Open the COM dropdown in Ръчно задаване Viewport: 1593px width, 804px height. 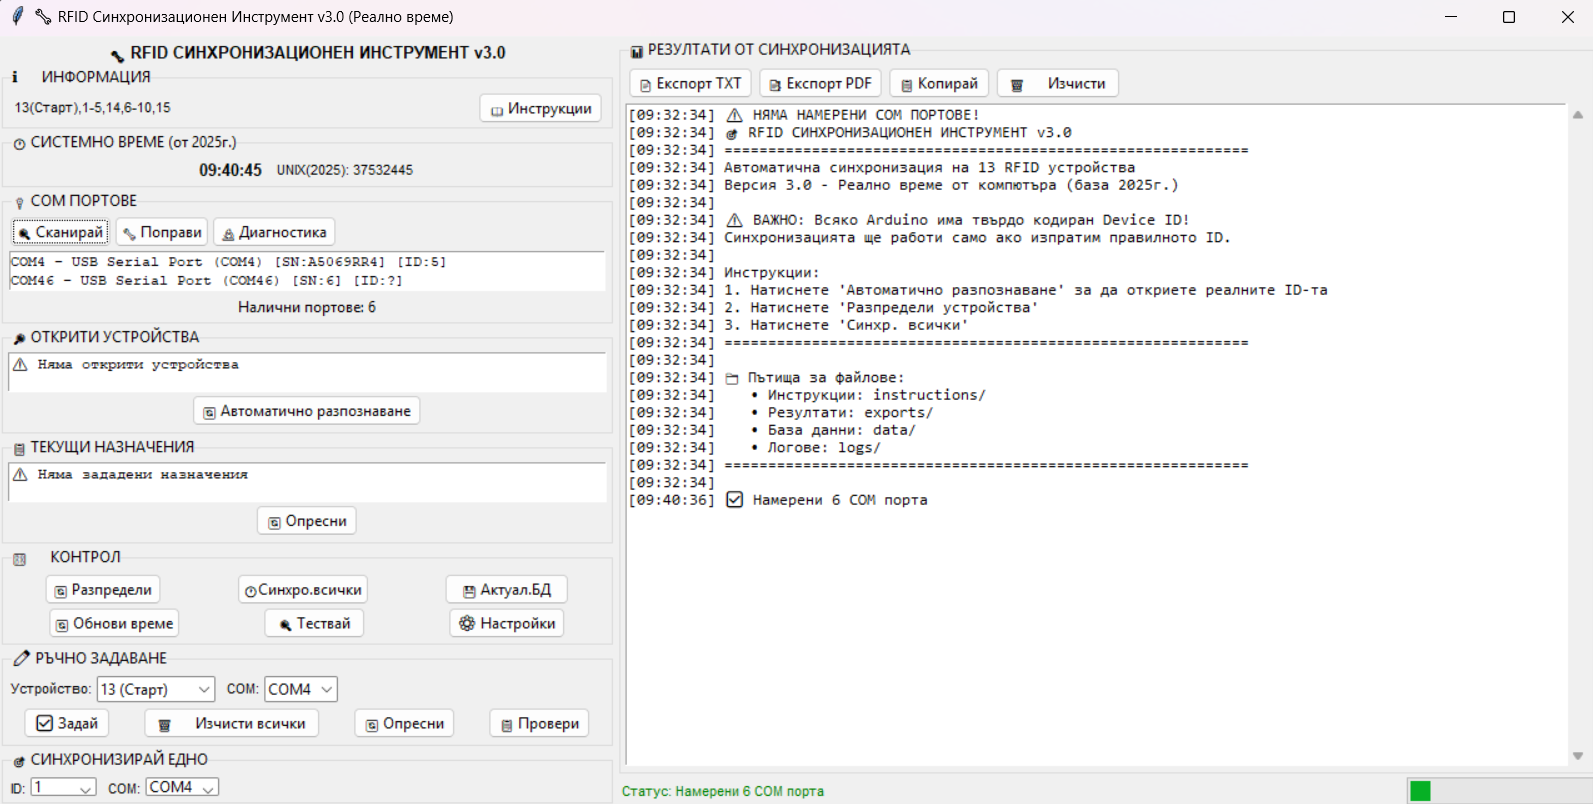300,689
